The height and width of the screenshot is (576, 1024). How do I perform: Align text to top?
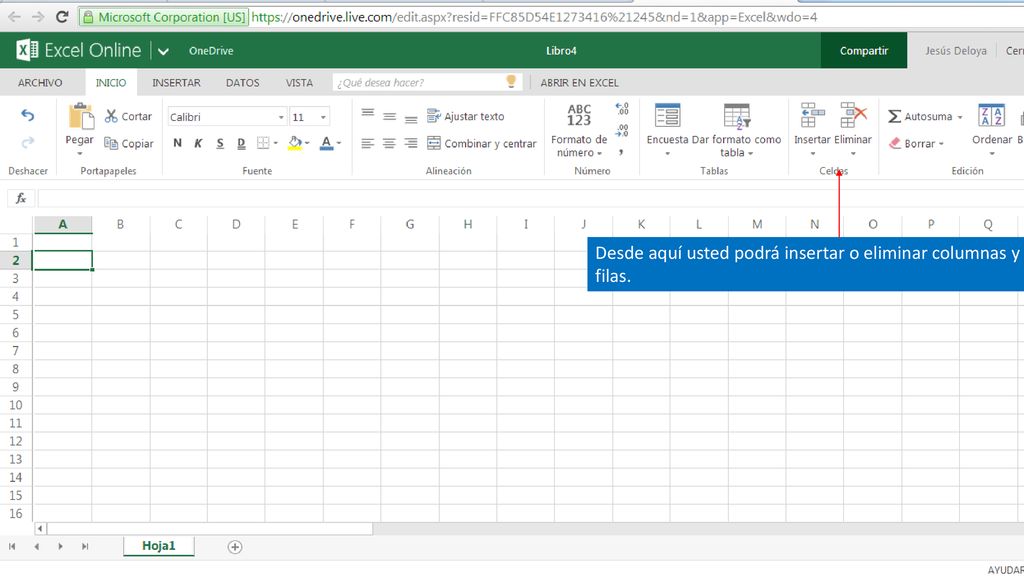pos(368,113)
